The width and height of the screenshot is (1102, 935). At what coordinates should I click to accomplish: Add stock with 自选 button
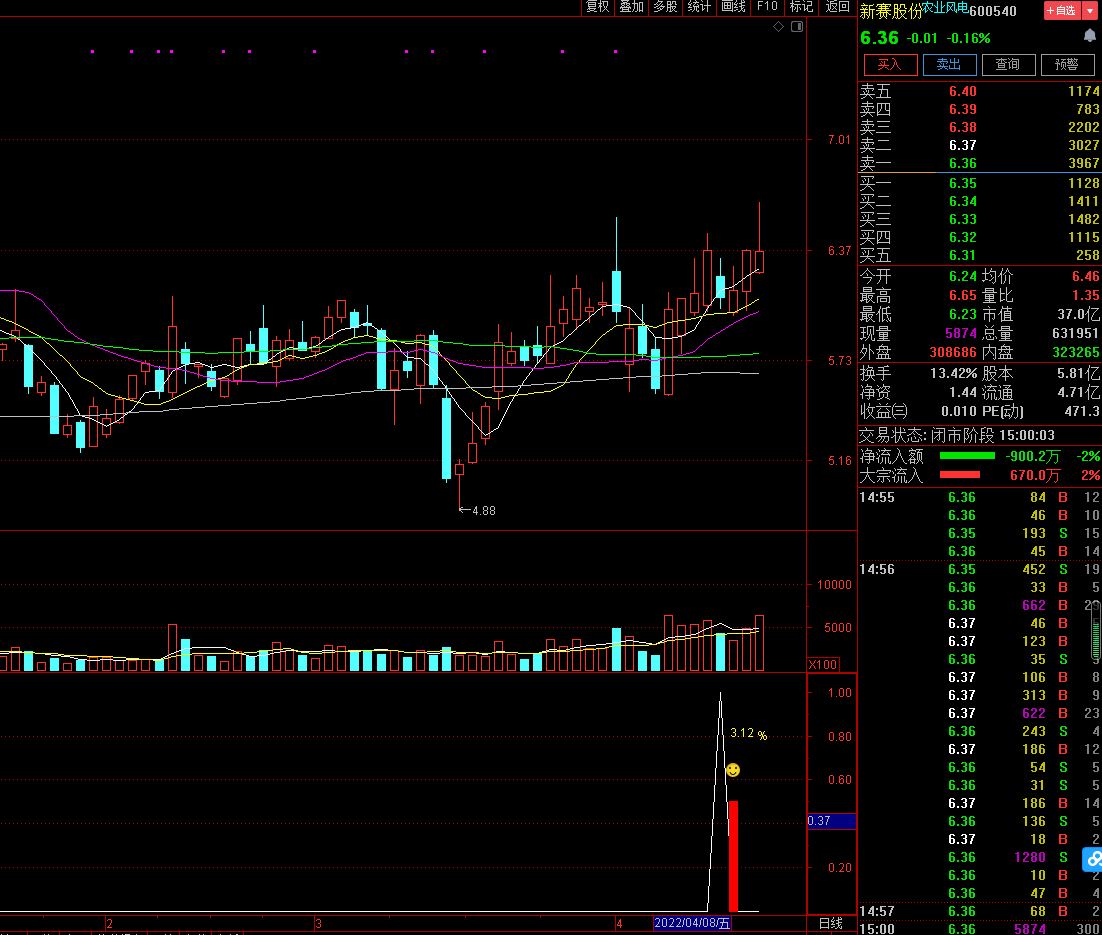[1061, 11]
